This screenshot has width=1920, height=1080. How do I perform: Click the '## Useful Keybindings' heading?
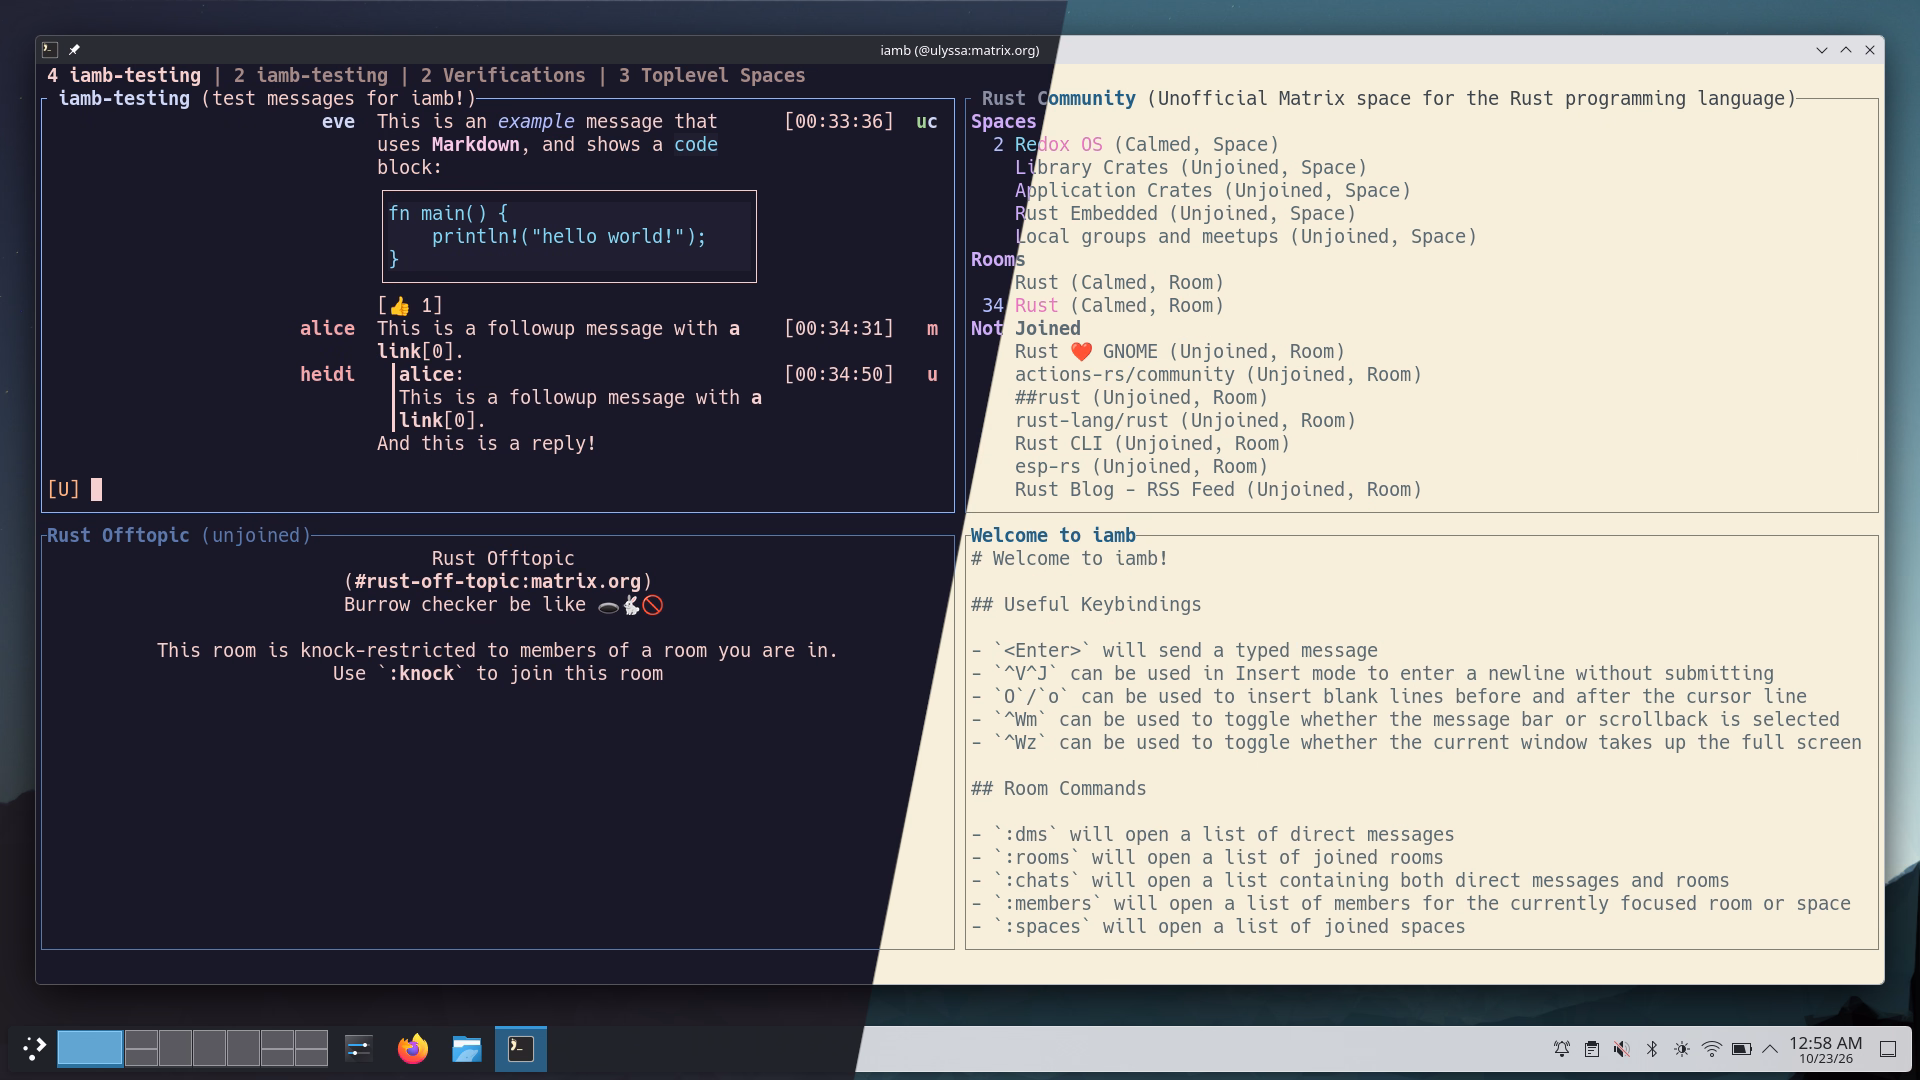(x=1086, y=604)
